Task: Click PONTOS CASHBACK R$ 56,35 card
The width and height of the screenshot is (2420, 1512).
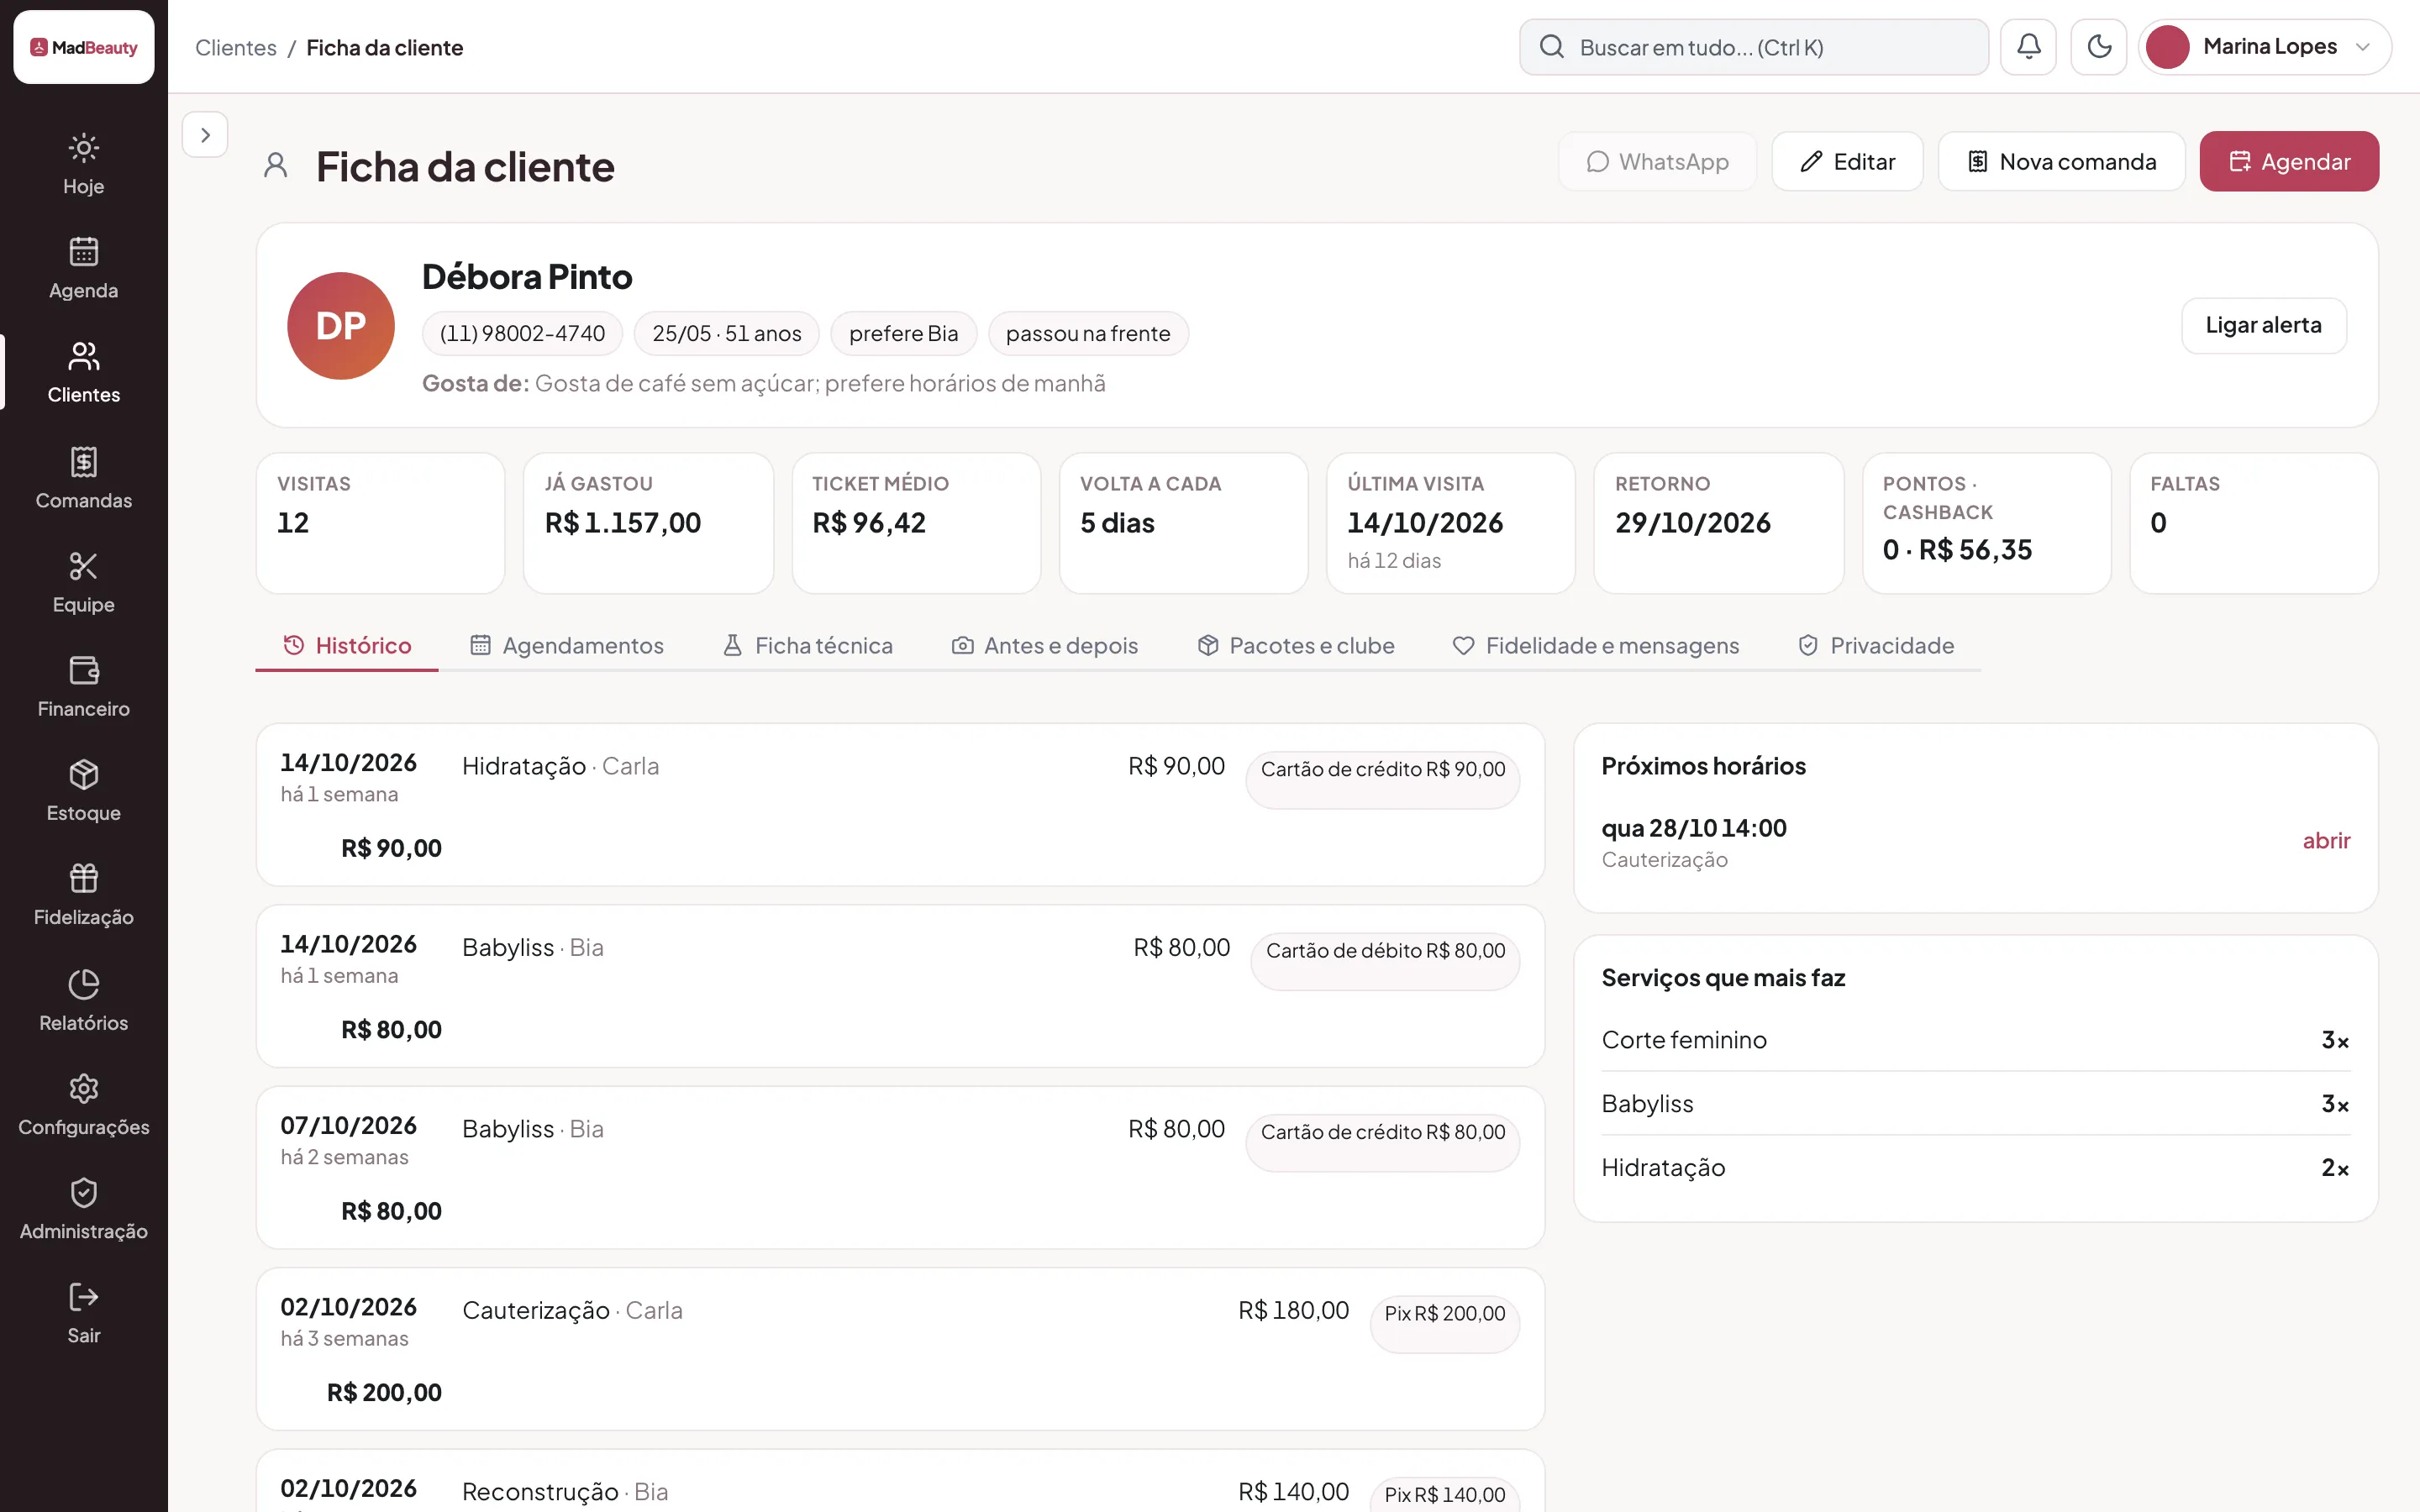Action: (1987, 523)
